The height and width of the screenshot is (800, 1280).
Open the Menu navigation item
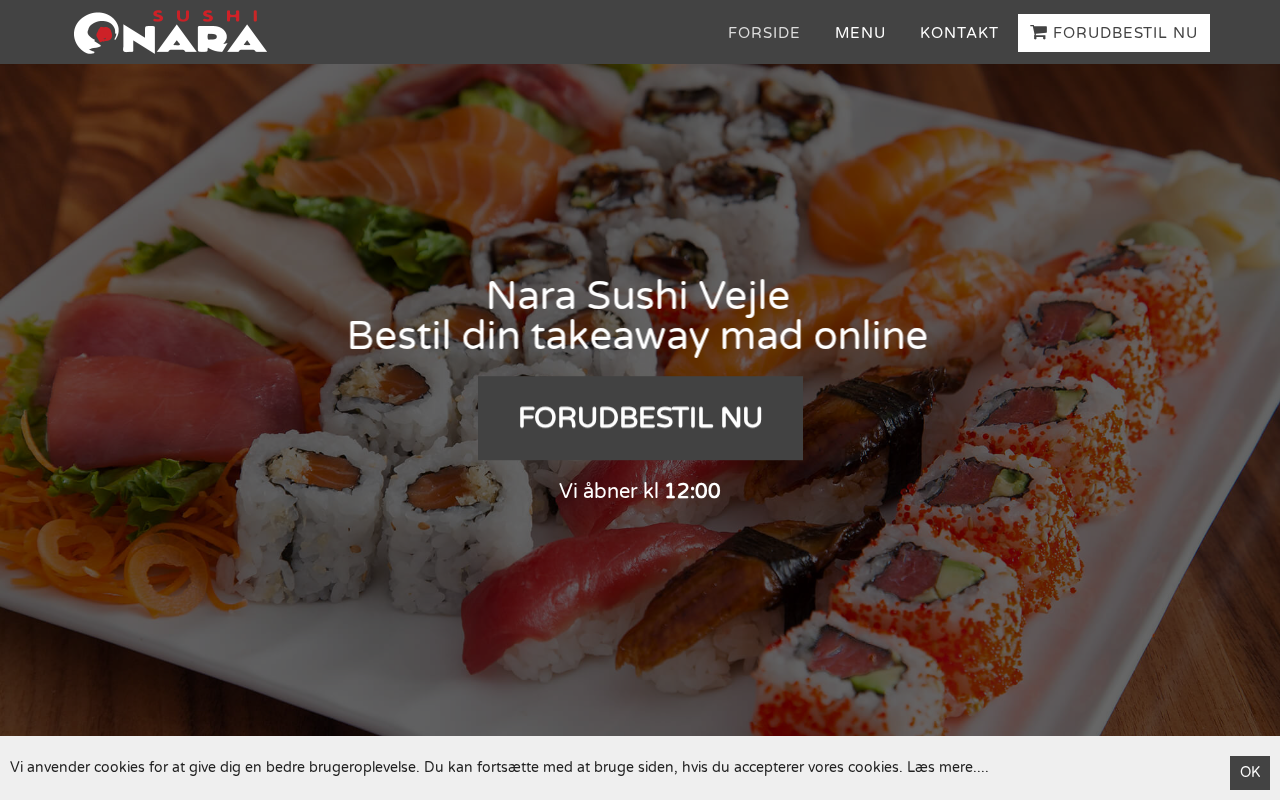point(860,33)
